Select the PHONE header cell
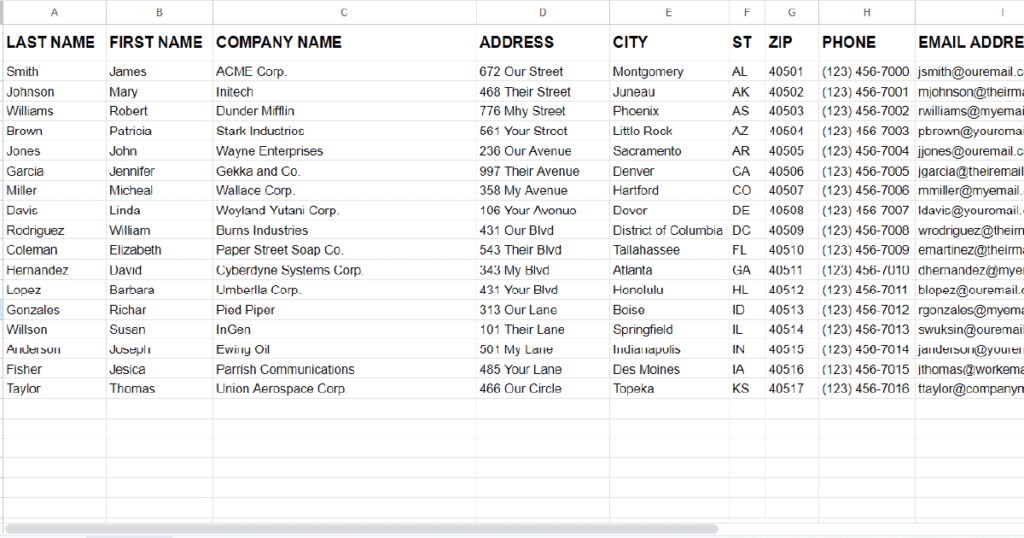 (867, 42)
